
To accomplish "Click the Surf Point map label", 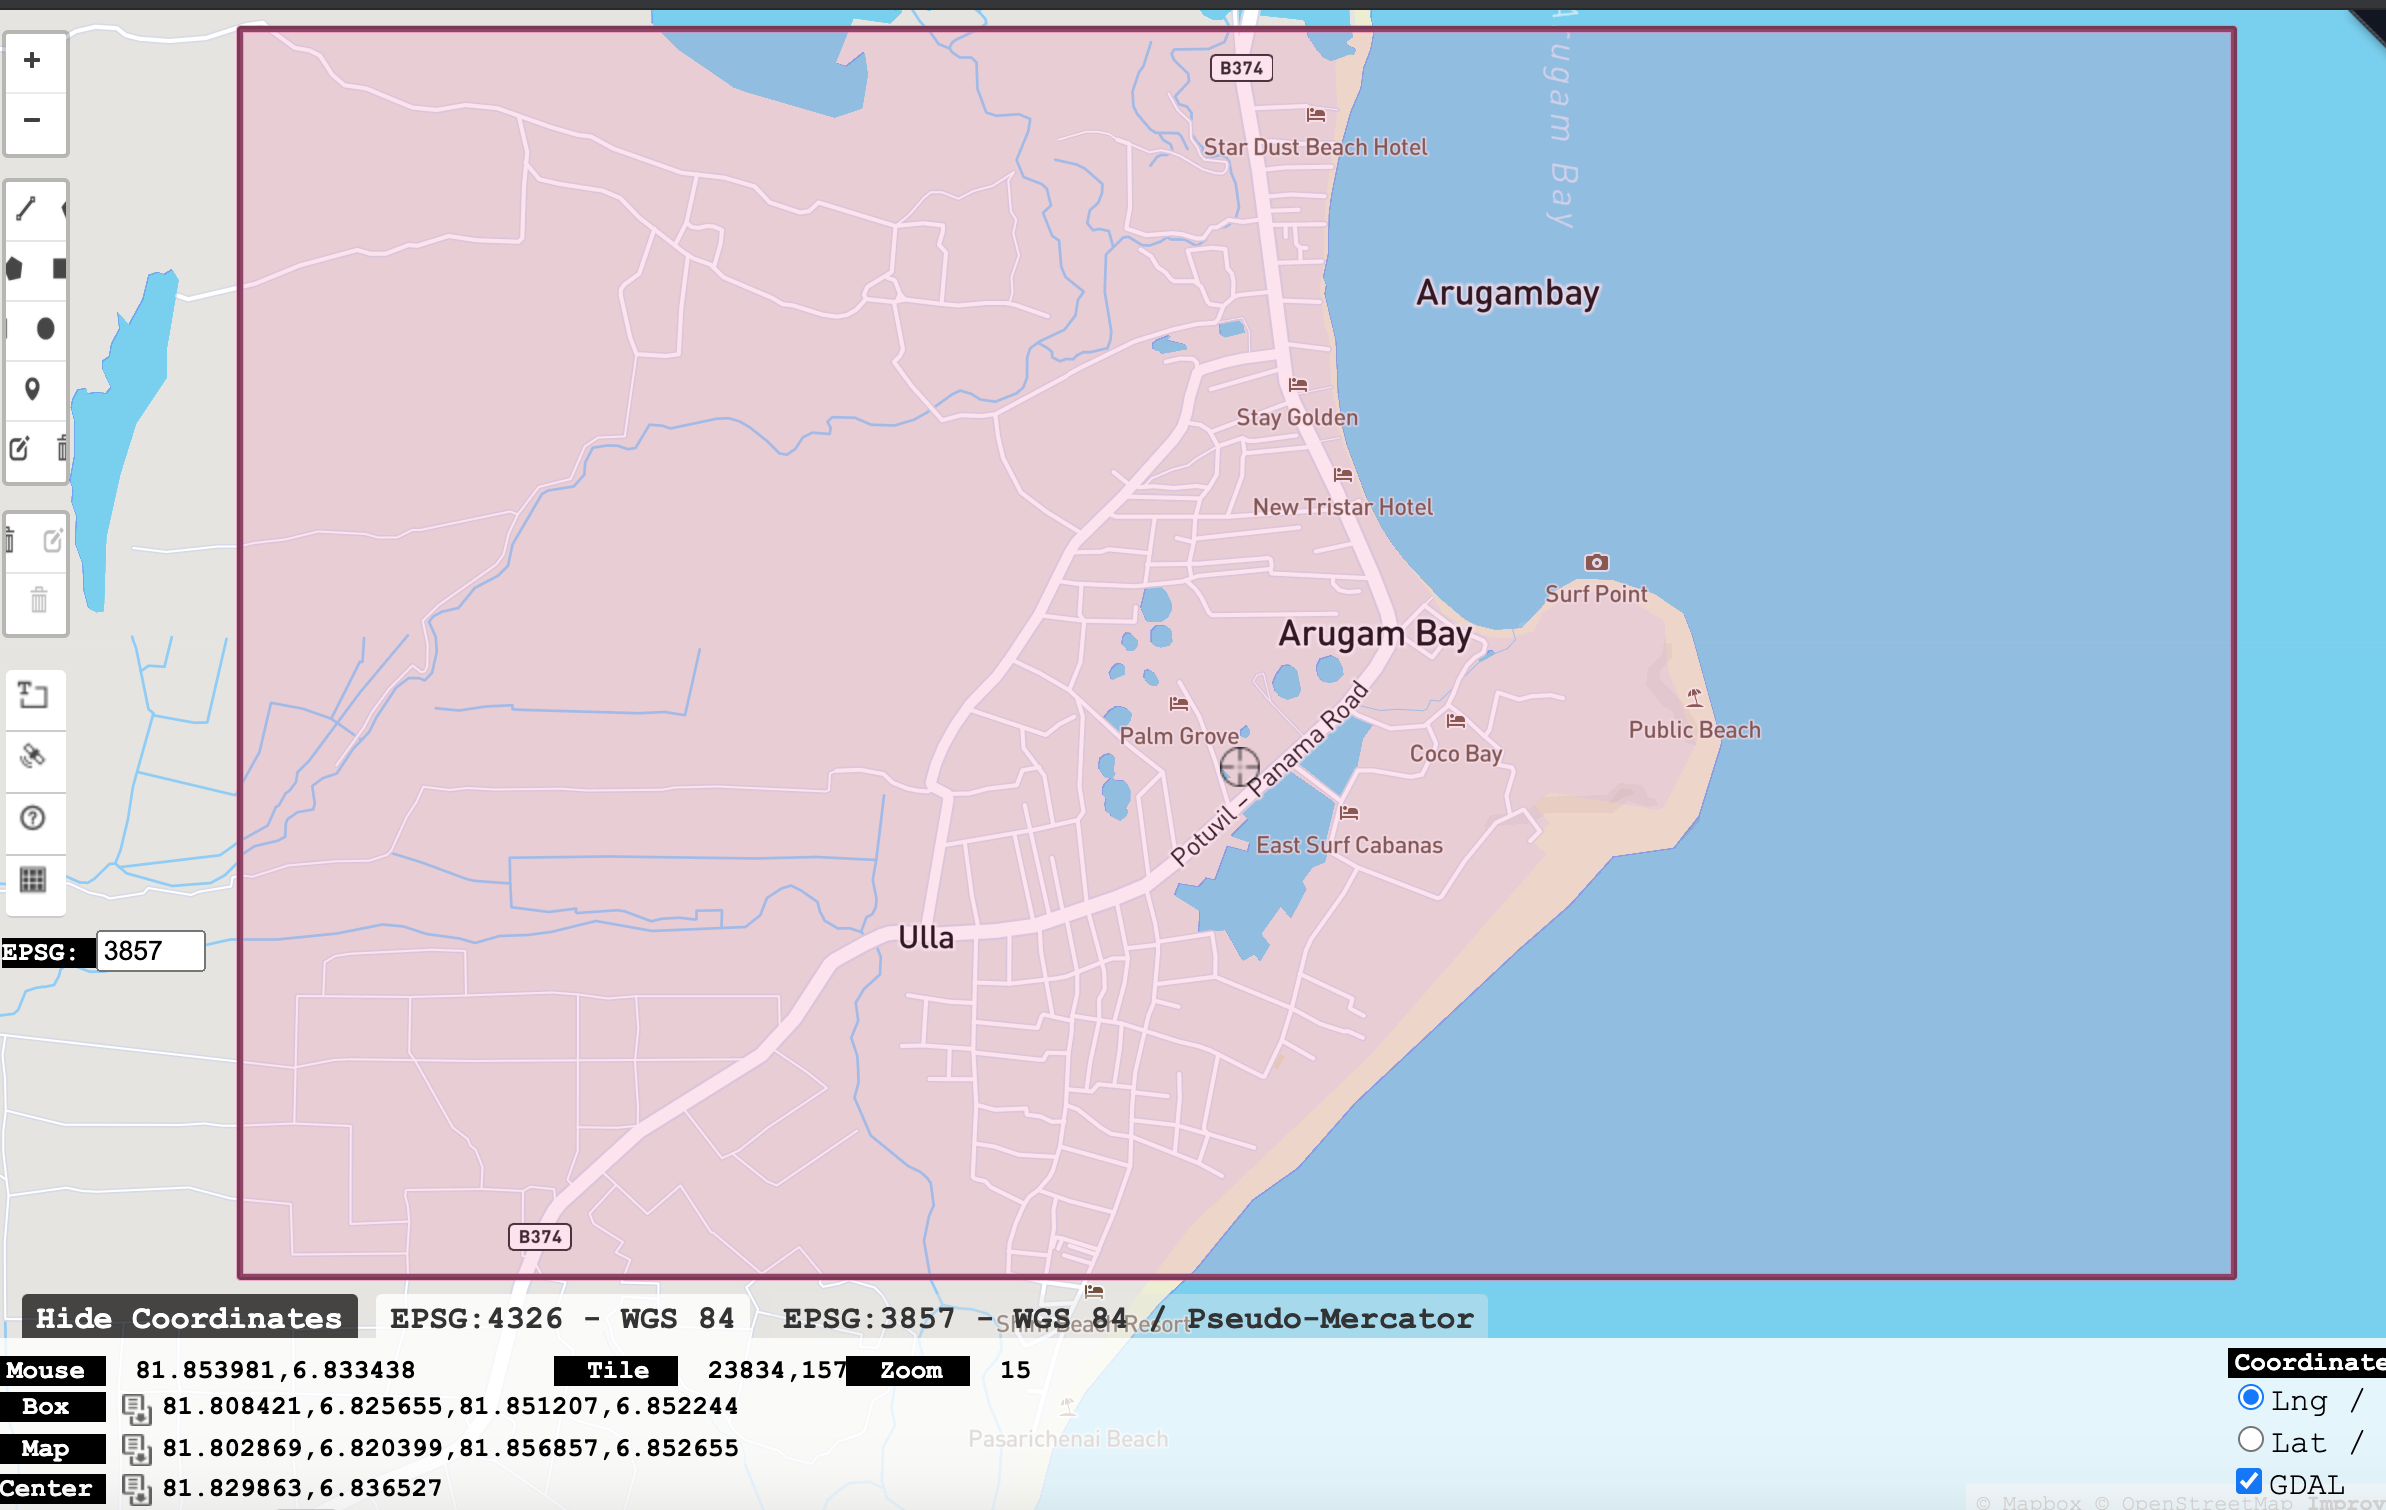I will click(1595, 594).
